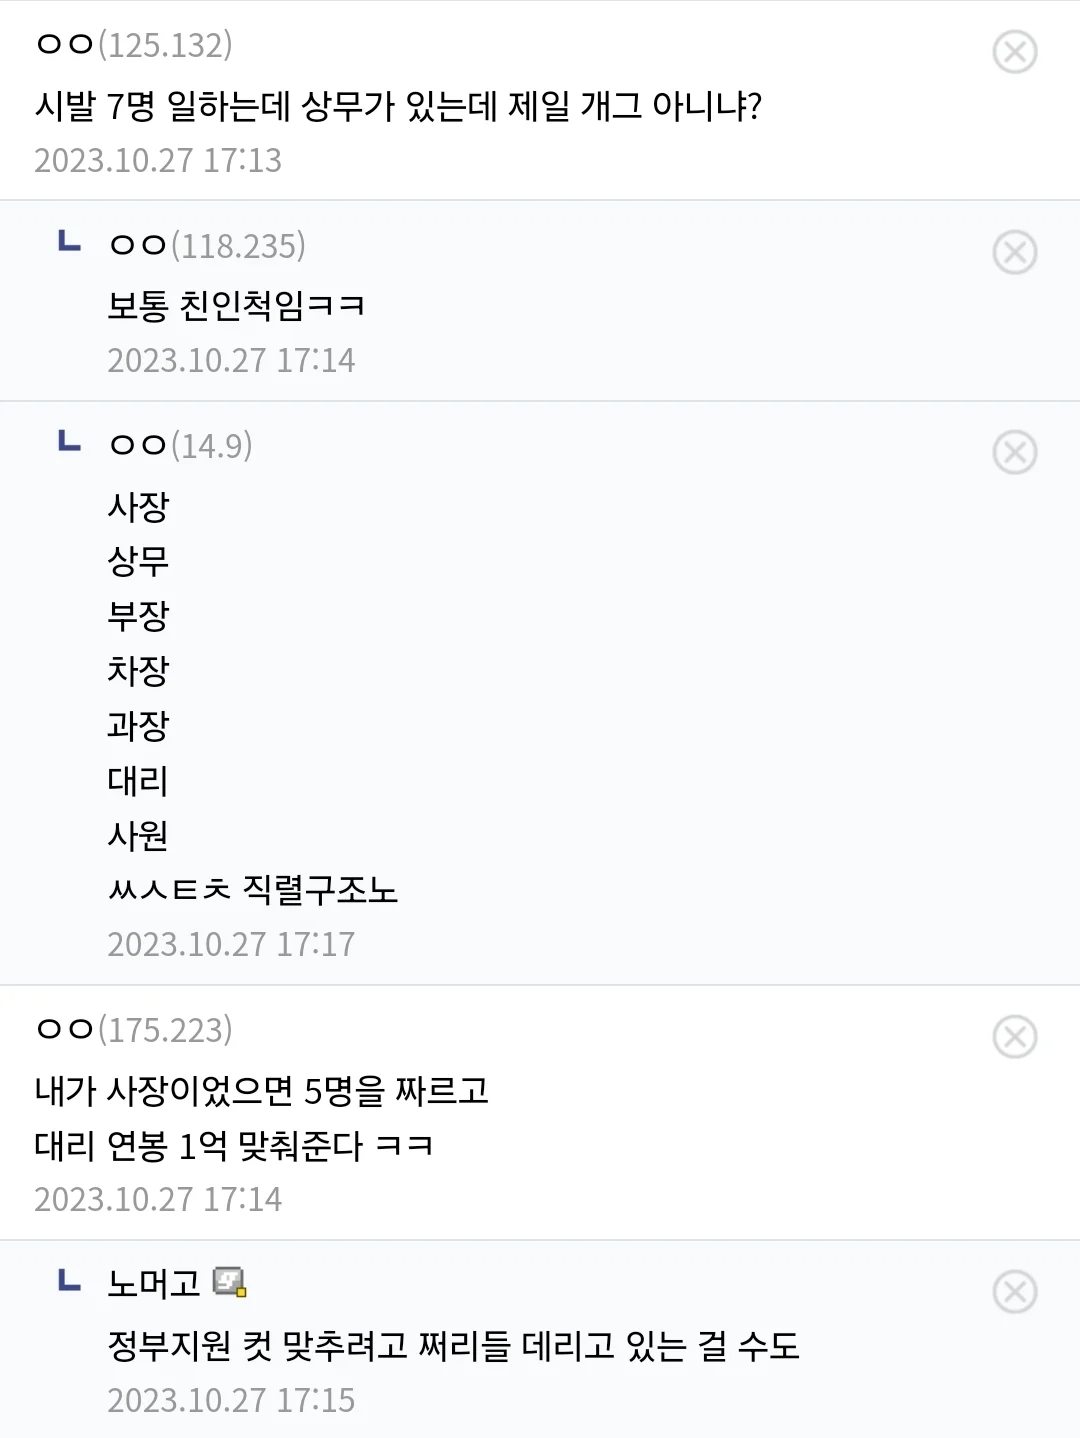Screen dimensions: 1080x1438
Task: Click the nickname ㅇㅇ(118.235)
Action: (207, 245)
